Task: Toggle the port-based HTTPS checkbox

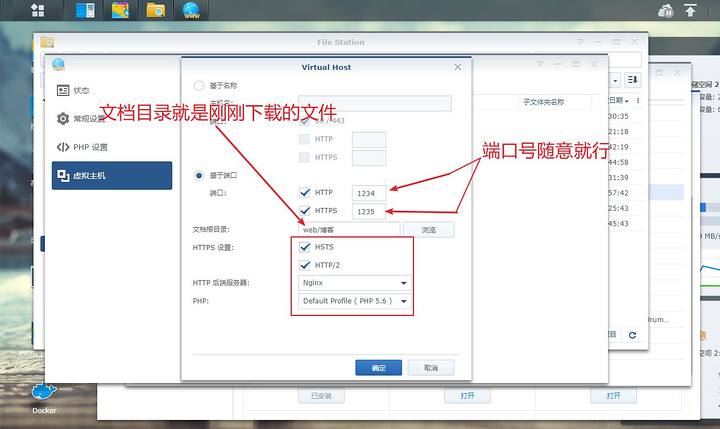Action: click(304, 211)
